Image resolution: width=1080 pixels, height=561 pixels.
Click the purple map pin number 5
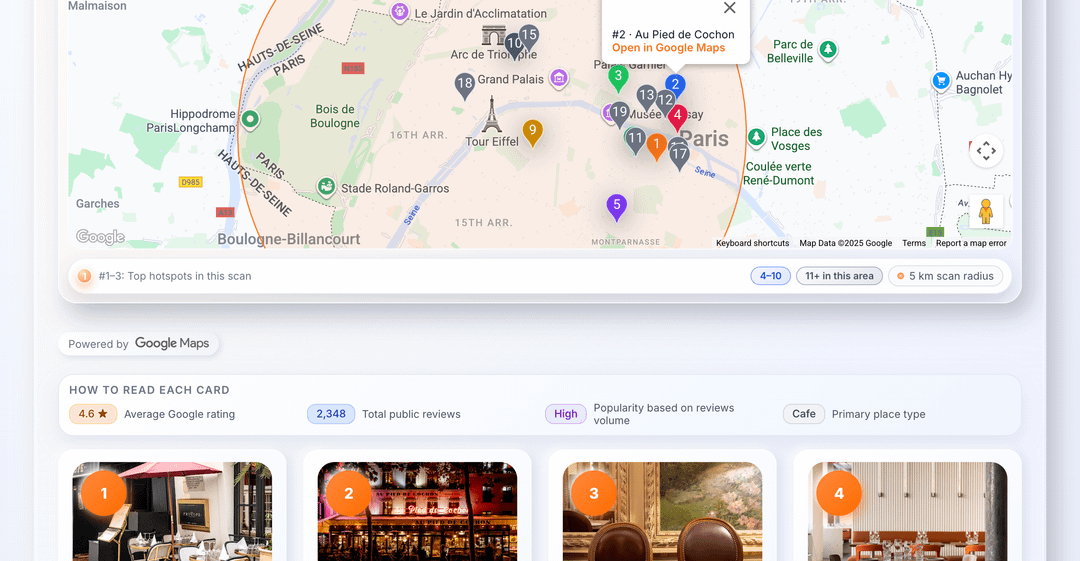[616, 206]
